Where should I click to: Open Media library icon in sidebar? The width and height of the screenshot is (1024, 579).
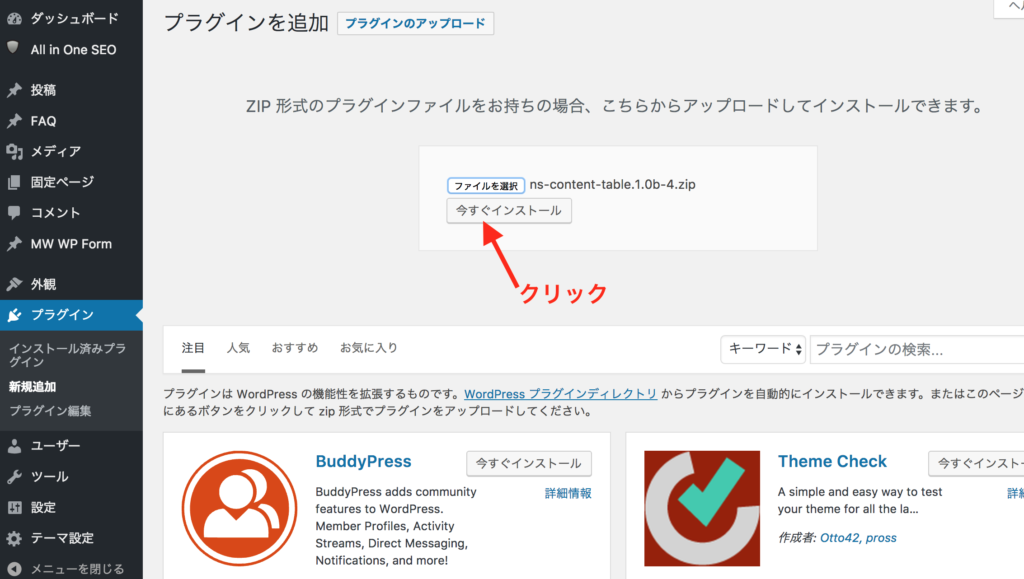point(14,151)
